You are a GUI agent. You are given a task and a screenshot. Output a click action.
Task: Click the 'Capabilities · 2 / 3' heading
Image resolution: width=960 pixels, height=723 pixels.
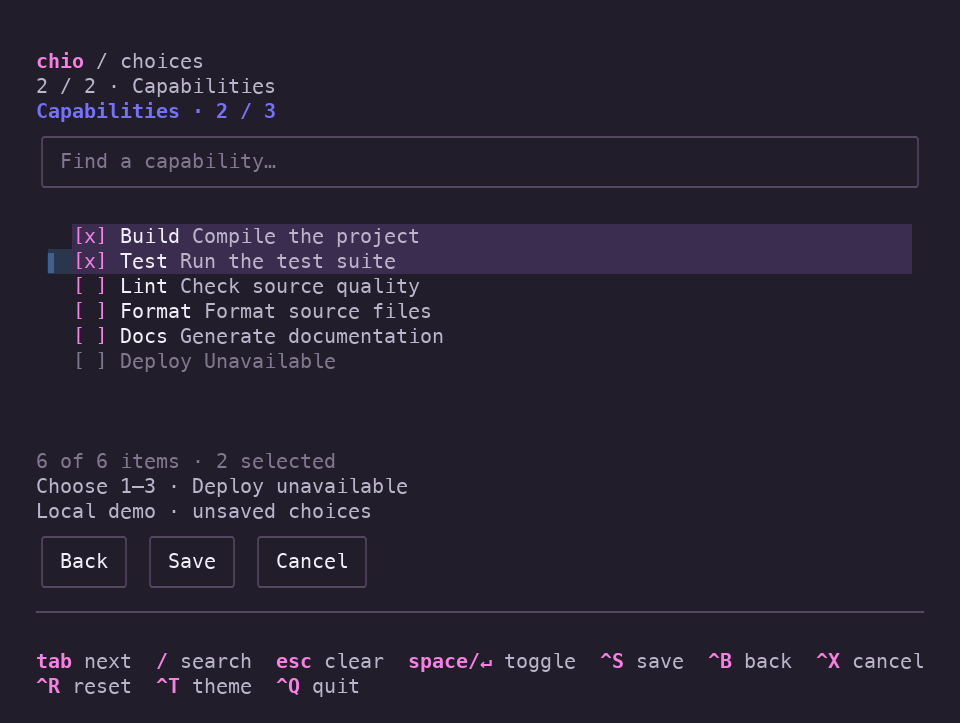click(x=156, y=111)
